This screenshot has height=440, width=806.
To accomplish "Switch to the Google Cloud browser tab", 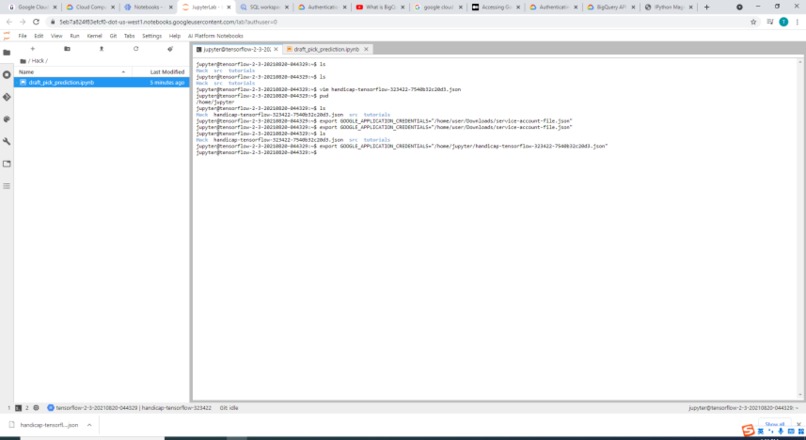I will (x=32, y=7).
